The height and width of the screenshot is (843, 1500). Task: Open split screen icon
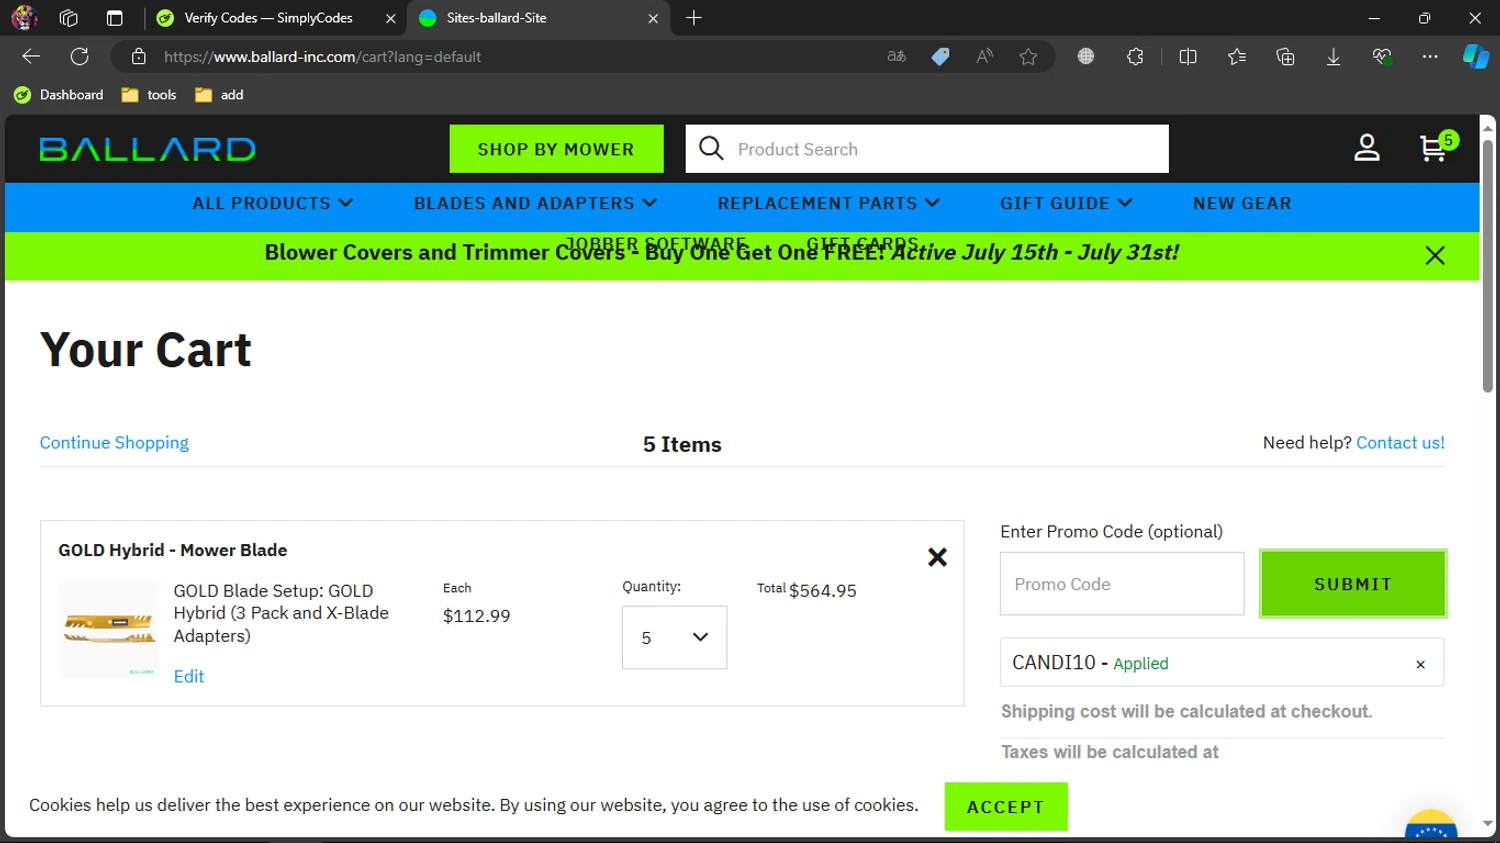pyautogui.click(x=1188, y=57)
